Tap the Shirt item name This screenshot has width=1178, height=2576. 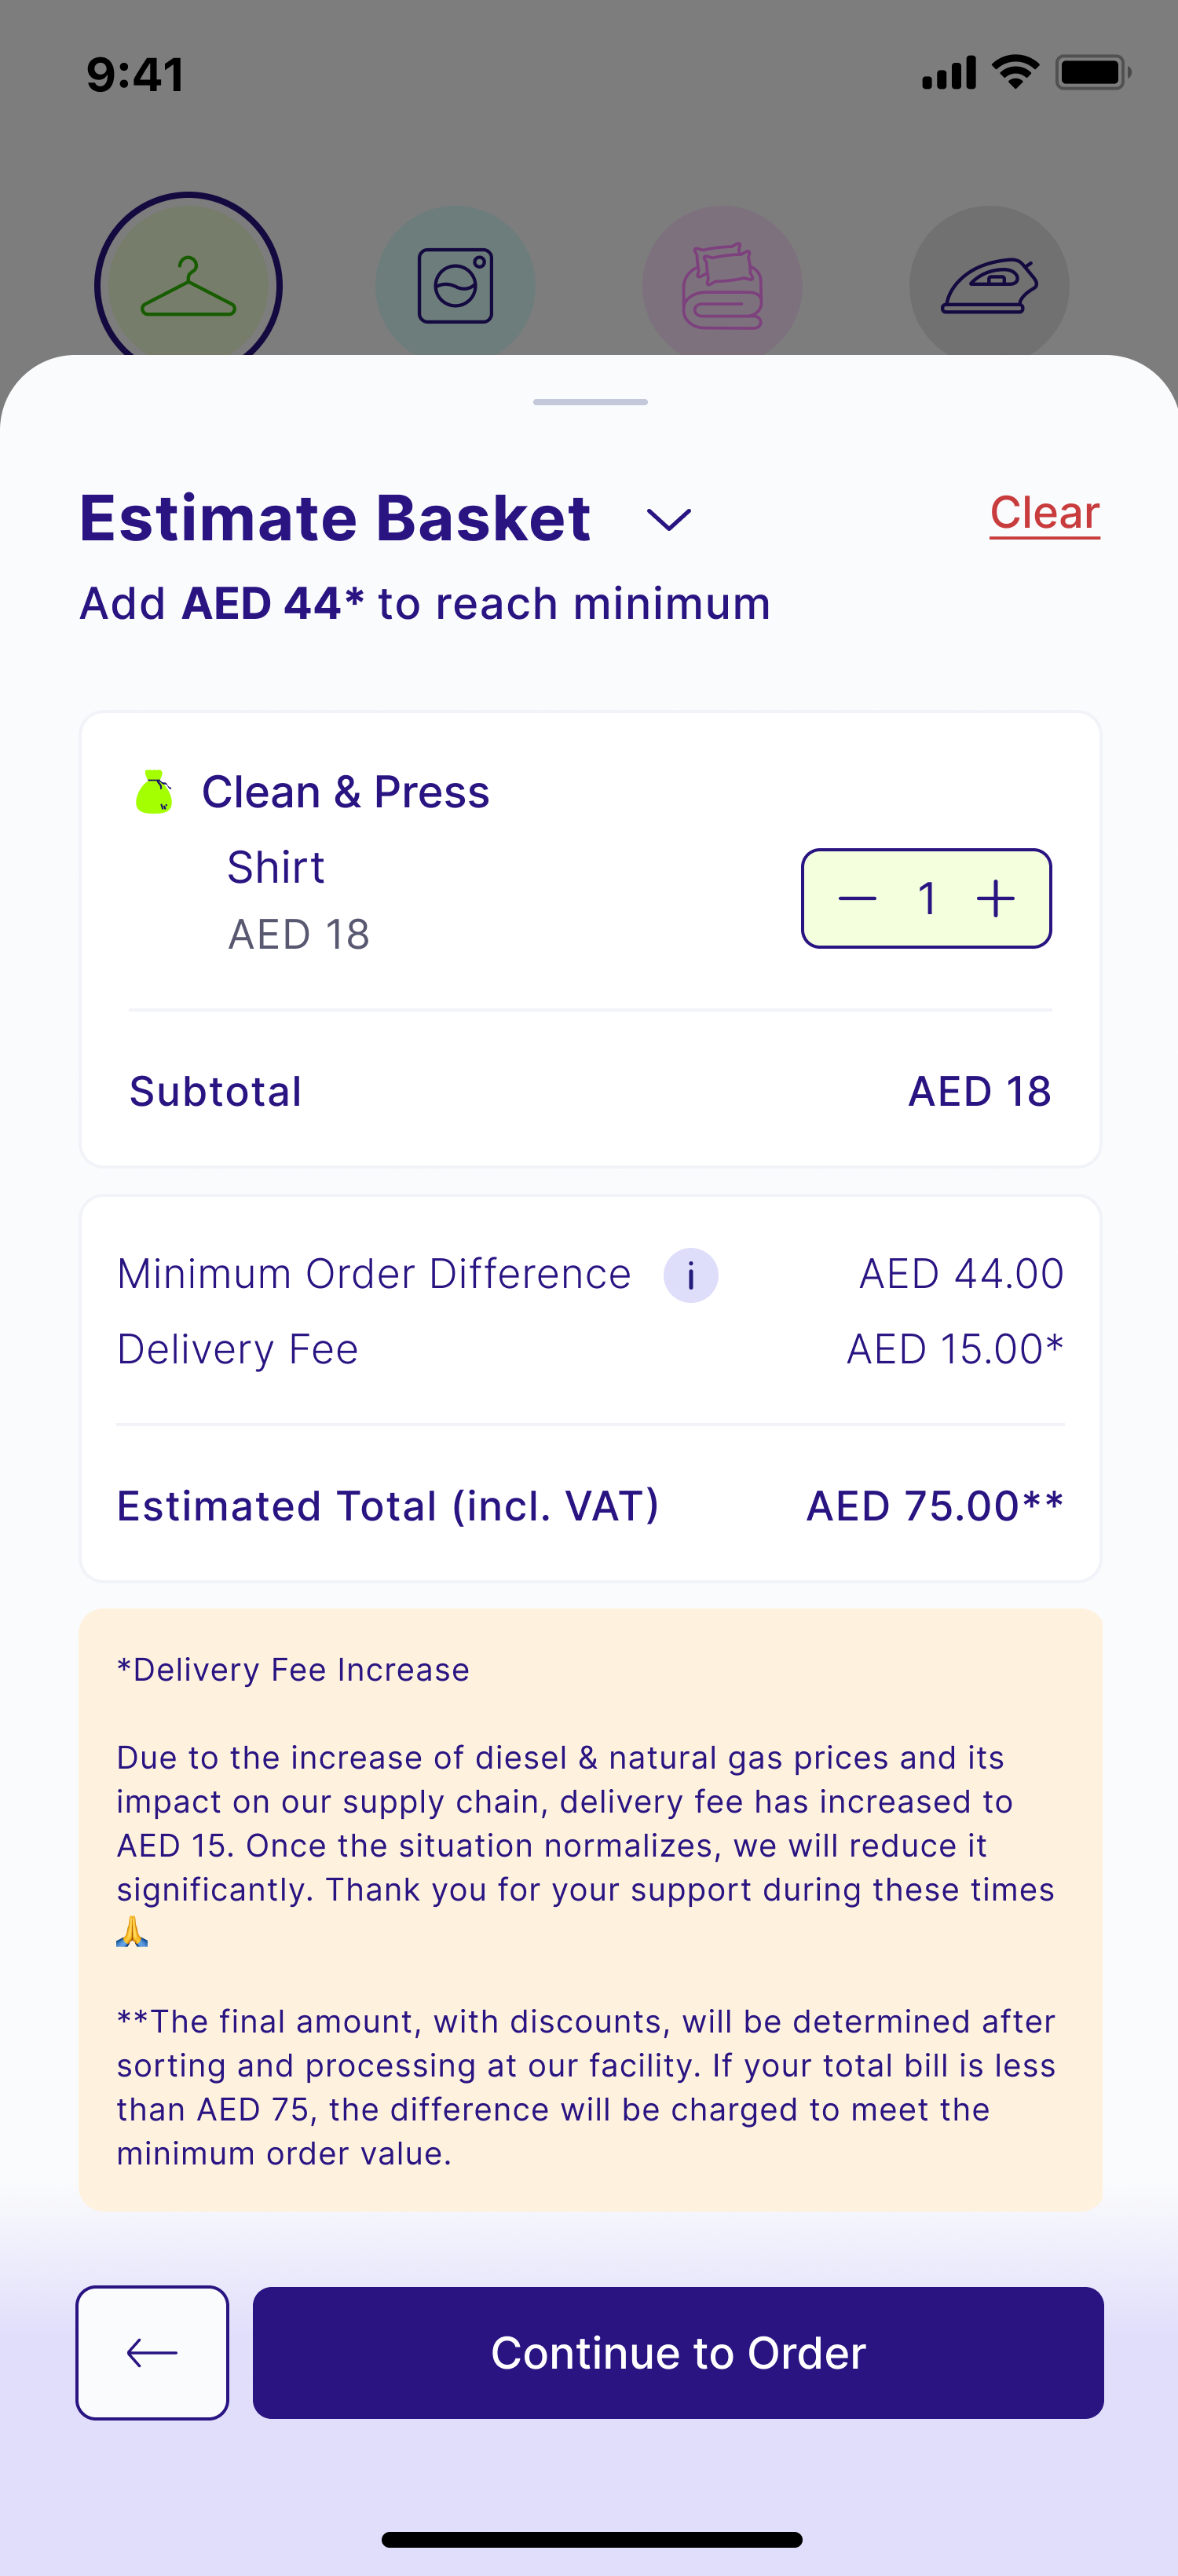click(x=276, y=866)
